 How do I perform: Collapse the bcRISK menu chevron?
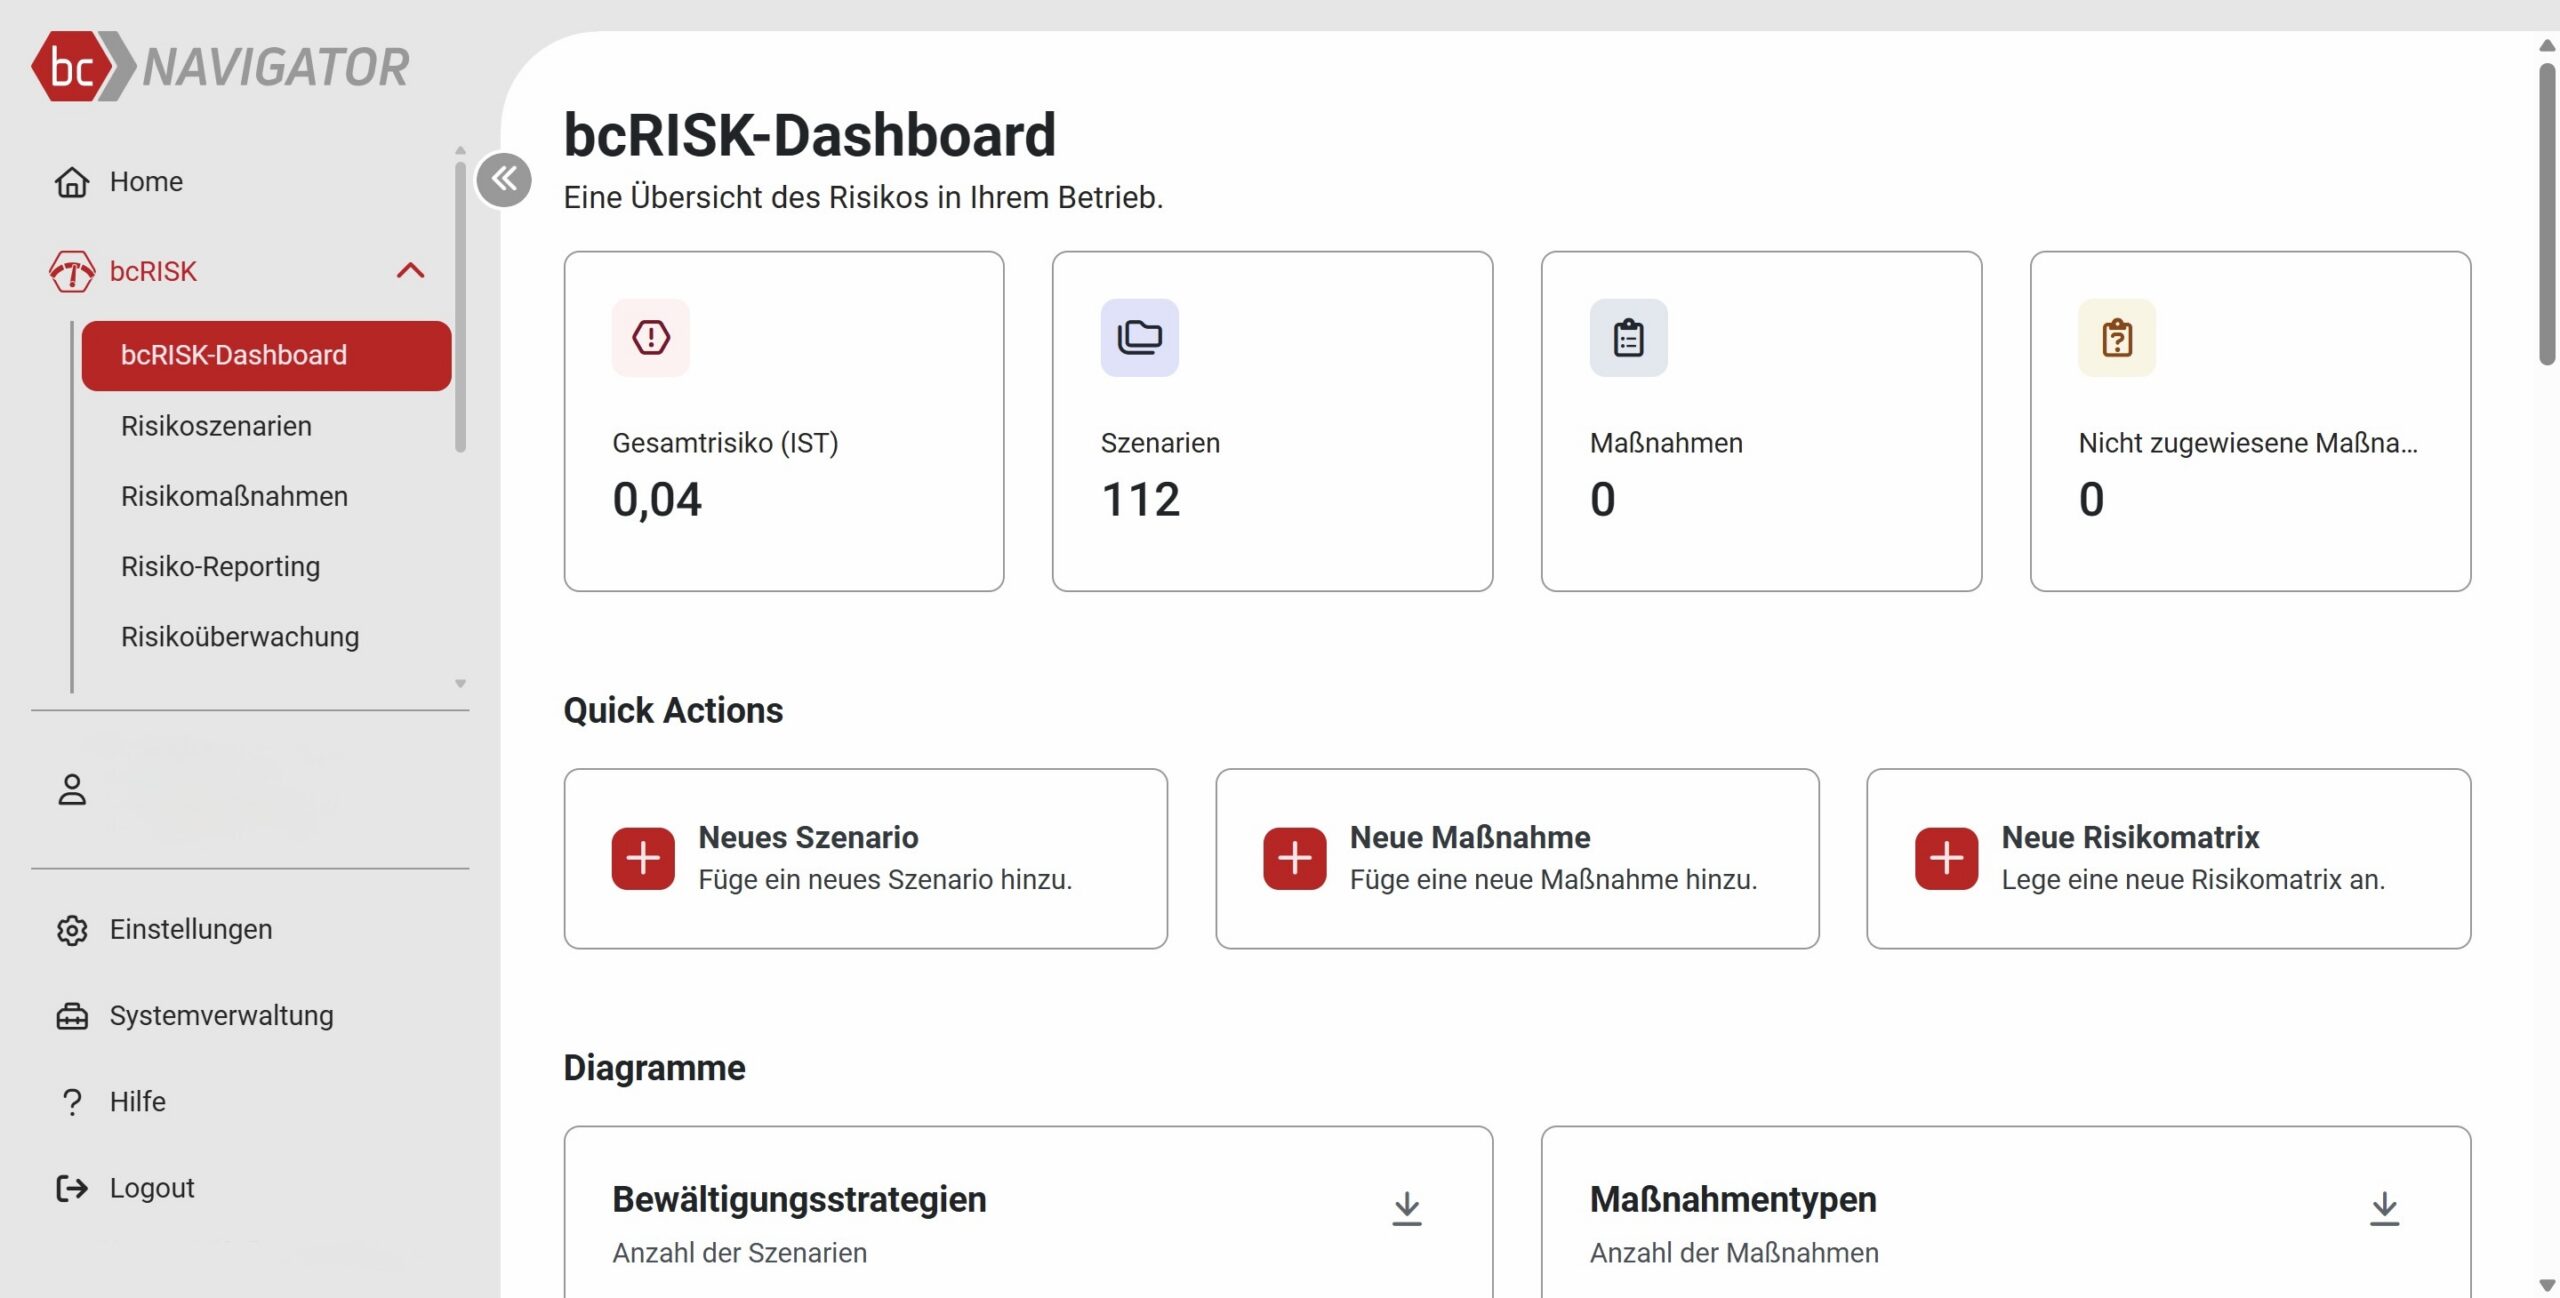(x=410, y=271)
